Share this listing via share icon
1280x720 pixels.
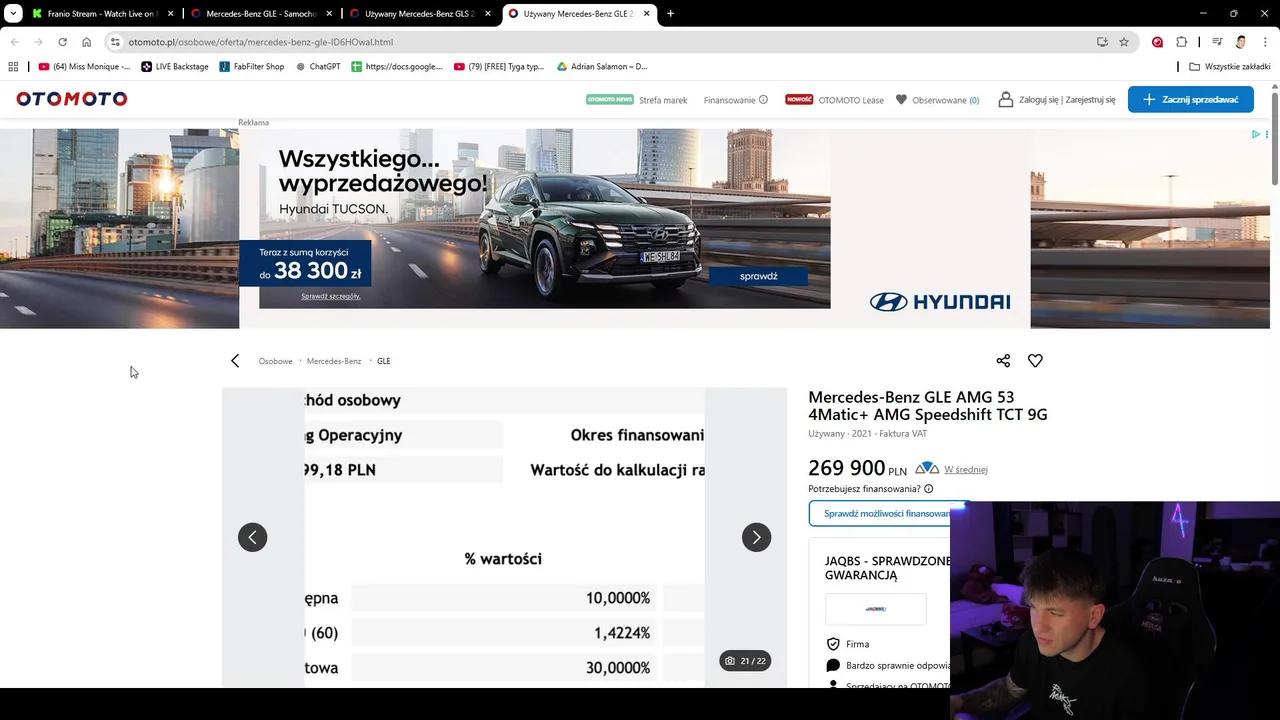pyautogui.click(x=1003, y=361)
